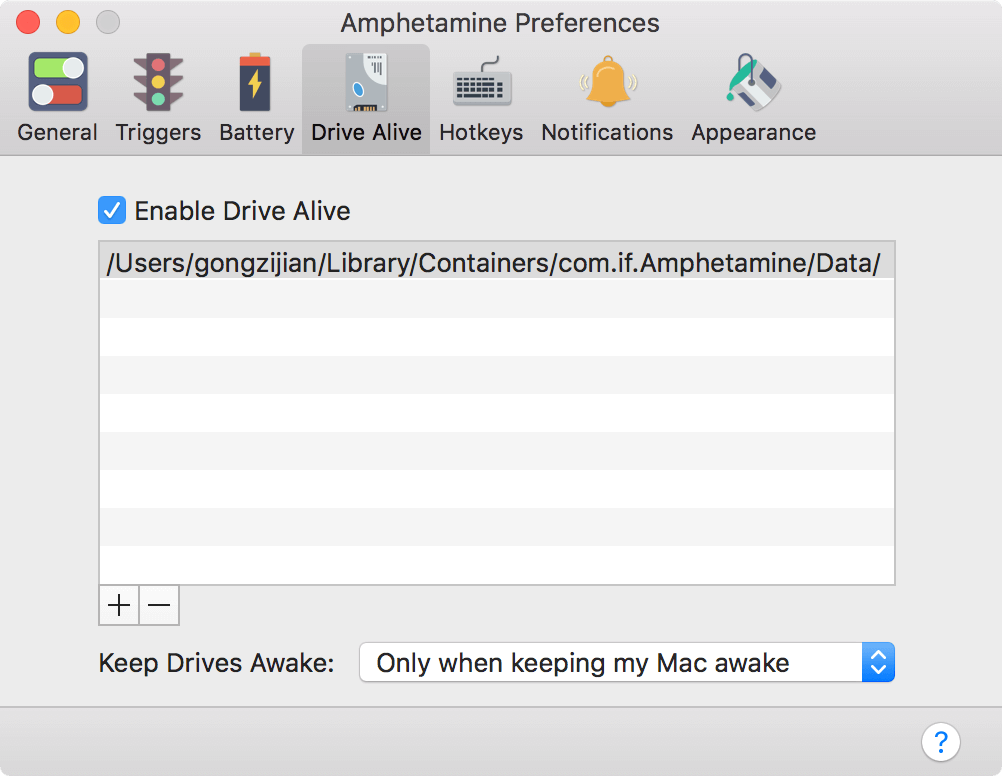Go to the Notifications bell pane
The height and width of the screenshot is (776, 1002).
(607, 98)
